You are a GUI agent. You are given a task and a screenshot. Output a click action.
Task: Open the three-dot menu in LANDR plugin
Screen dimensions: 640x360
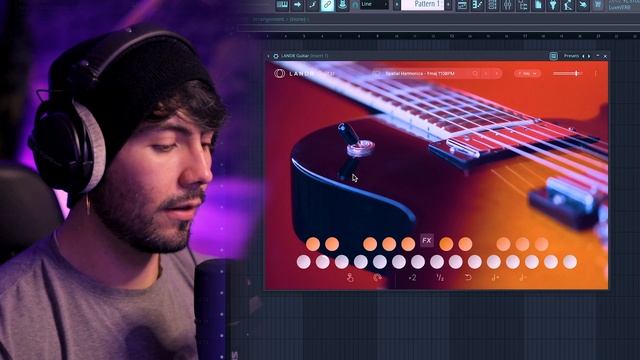click(596, 73)
